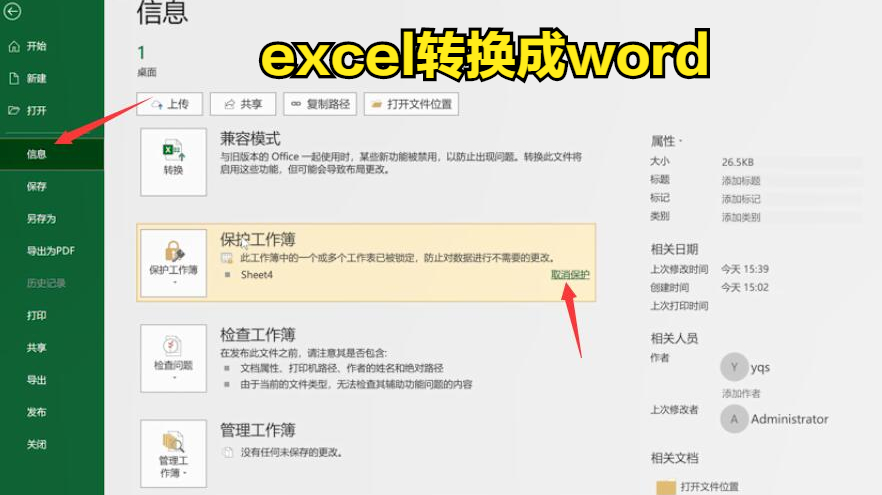
Task: Choose 导出为PDF in the sidebar
Action: pos(52,251)
